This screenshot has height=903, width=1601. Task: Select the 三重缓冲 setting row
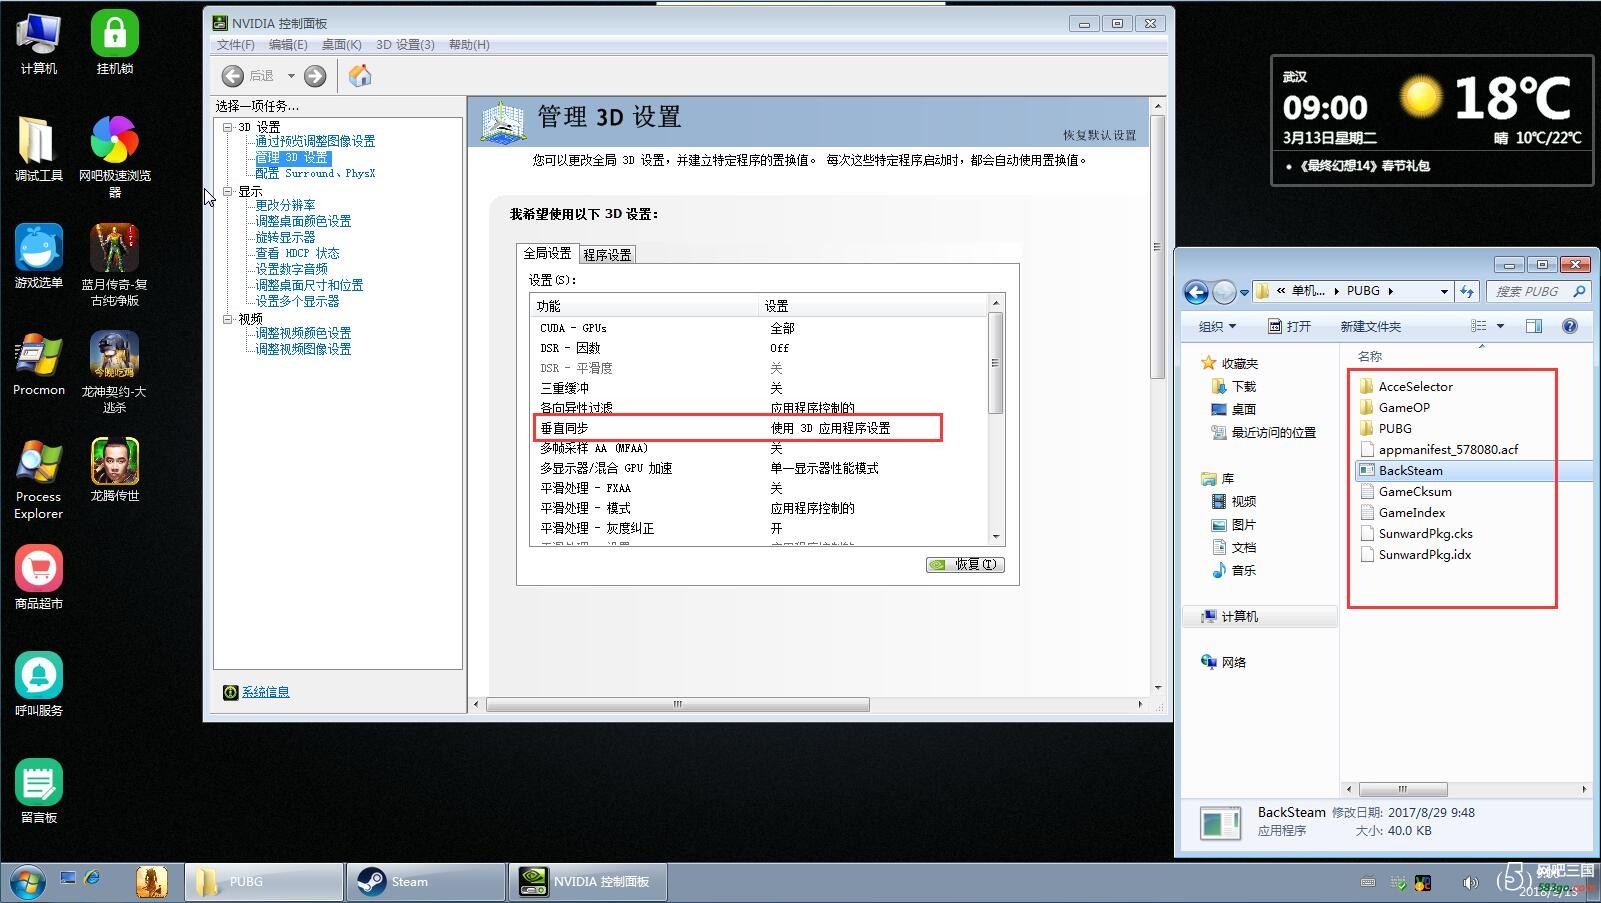click(x=760, y=388)
